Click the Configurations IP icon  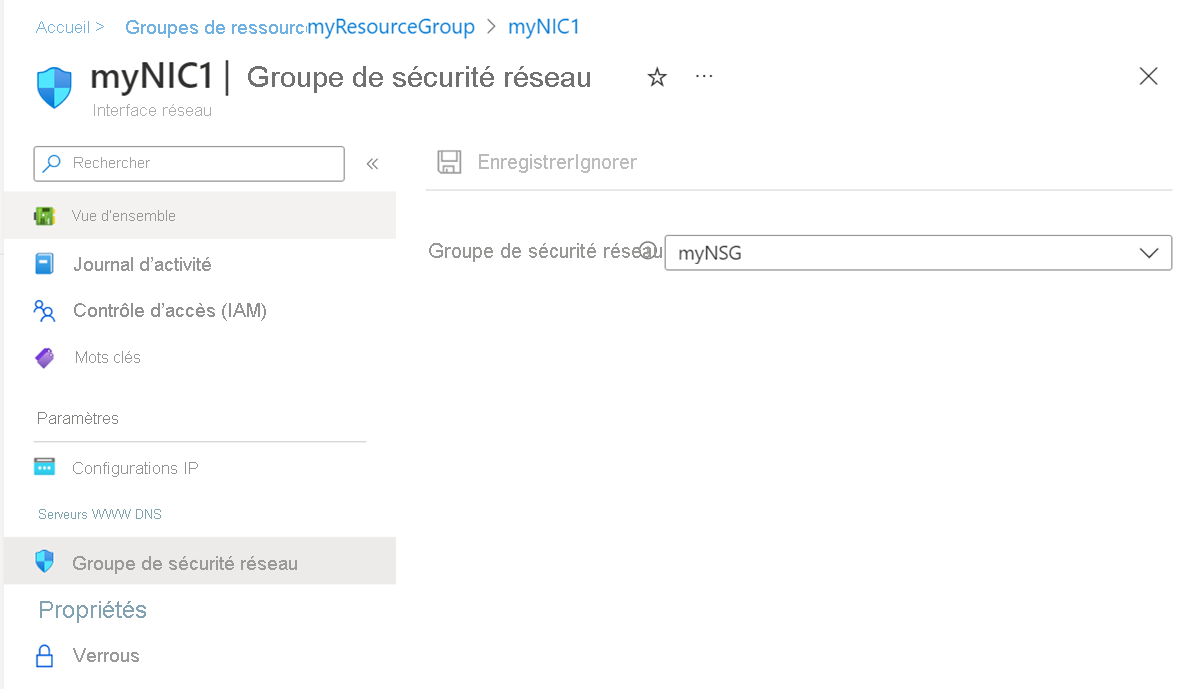[x=45, y=467]
